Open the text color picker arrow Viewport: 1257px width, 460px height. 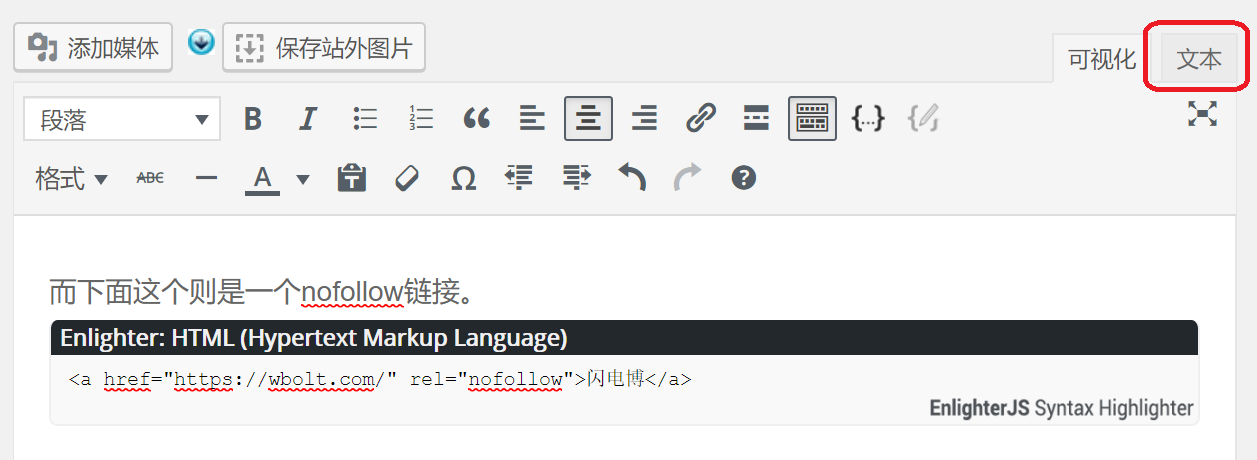[303, 180]
